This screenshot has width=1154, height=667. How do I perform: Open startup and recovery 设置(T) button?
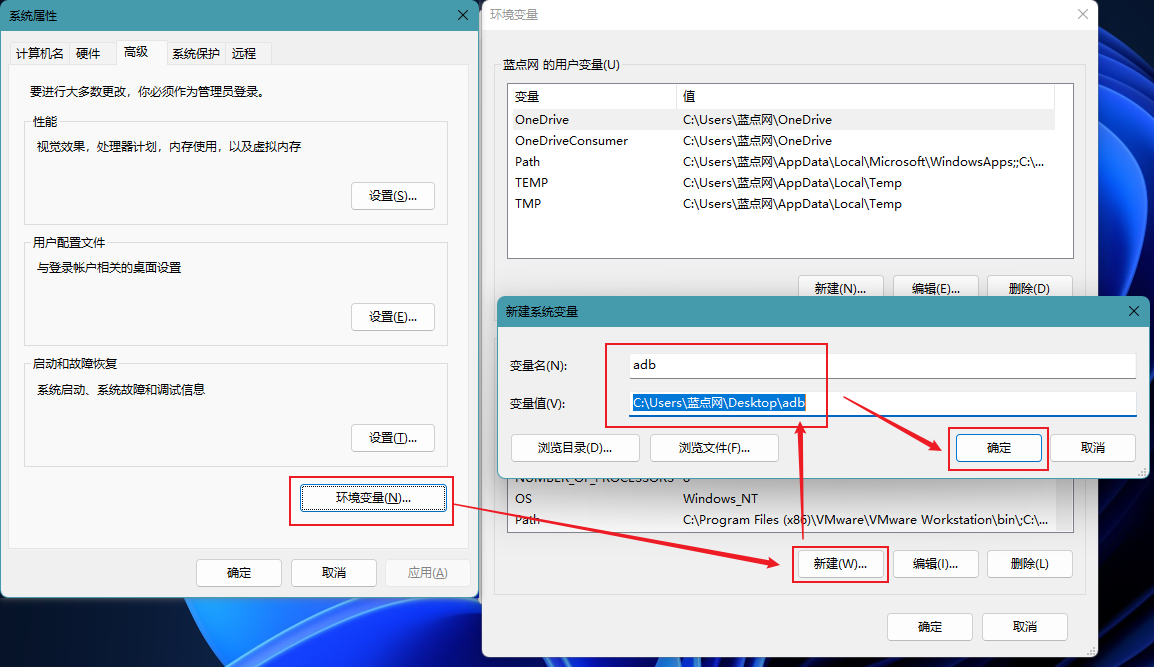coord(392,438)
